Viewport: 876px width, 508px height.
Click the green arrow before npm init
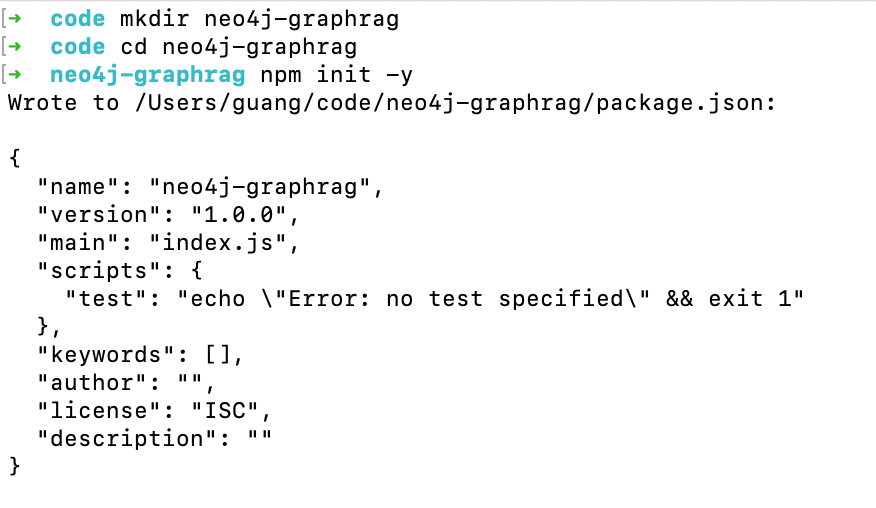click(x=15, y=75)
